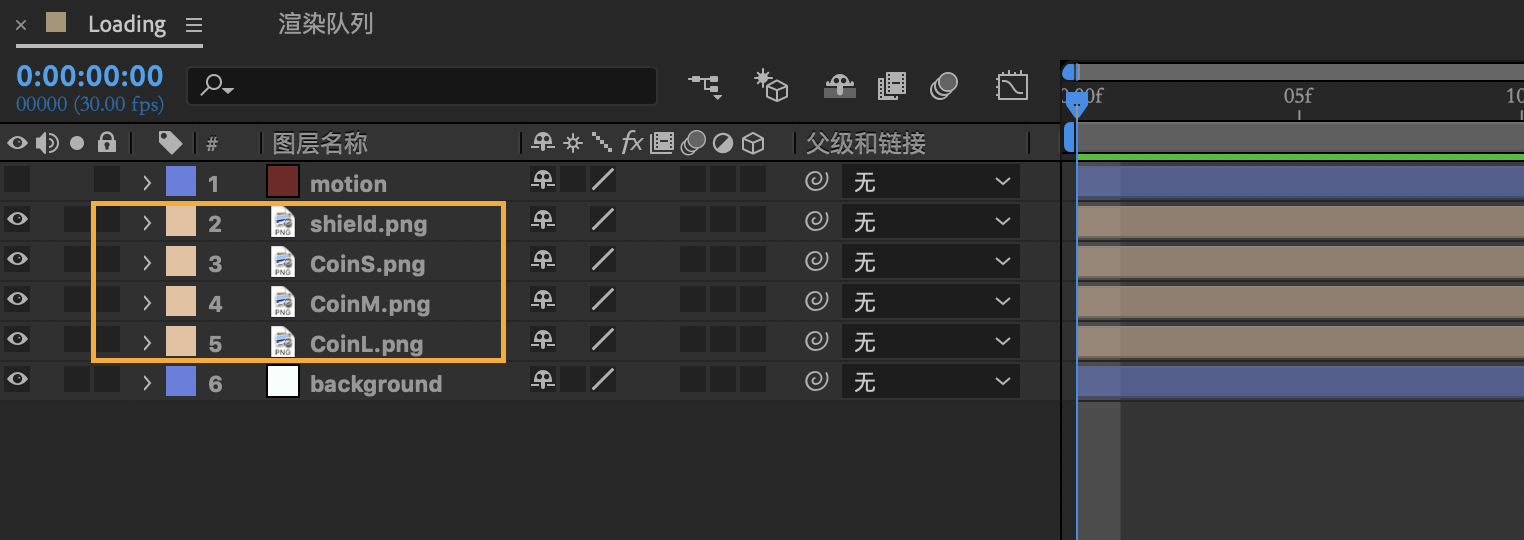
Task: Enable motion blur composition switch
Action: coord(944,86)
